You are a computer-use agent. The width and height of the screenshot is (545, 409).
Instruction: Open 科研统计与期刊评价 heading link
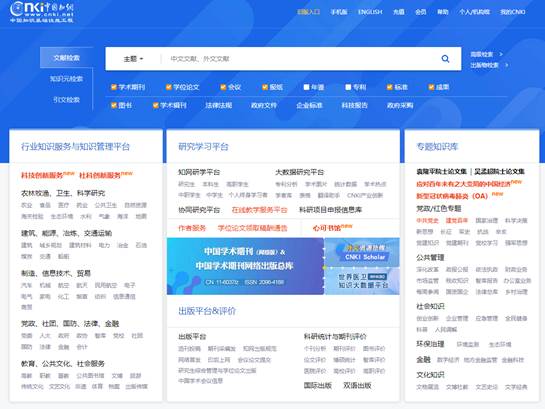click(335, 337)
